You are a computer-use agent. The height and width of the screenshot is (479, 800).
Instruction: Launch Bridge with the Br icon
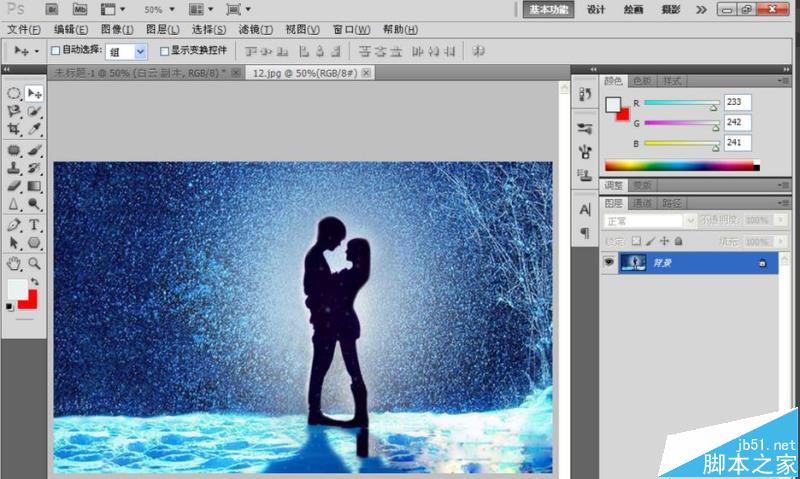52,9
